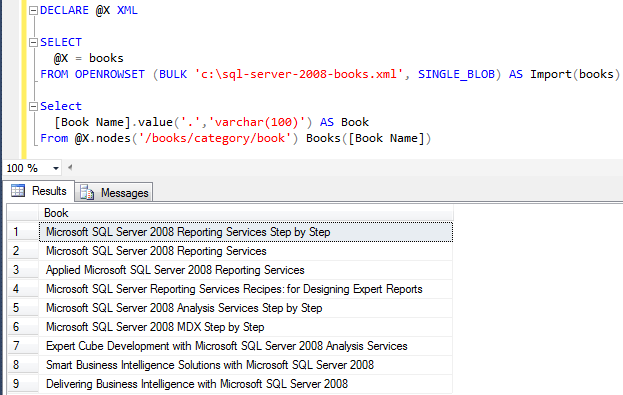This screenshot has width=623, height=395.
Task: Select cell 'Delivering Business Intelligence with Microsoft SQL Server 2008'
Action: click(246, 384)
